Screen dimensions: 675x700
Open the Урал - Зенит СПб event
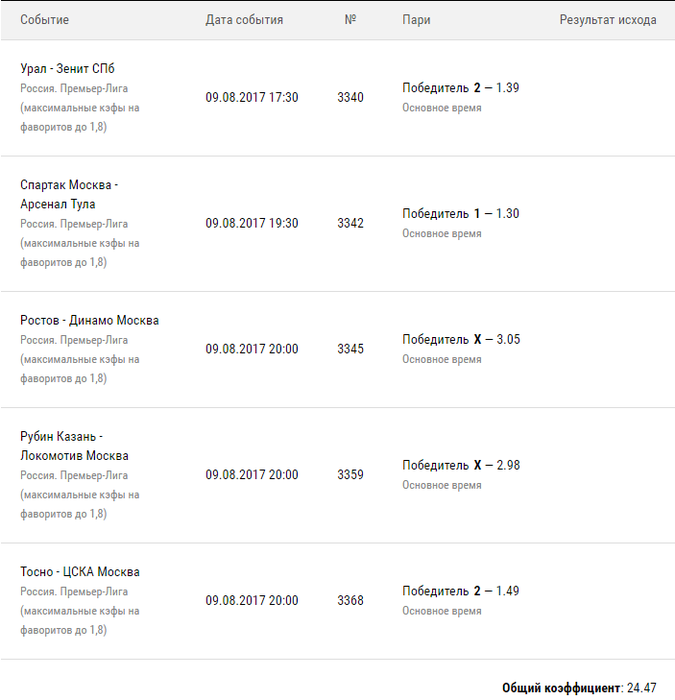67,69
